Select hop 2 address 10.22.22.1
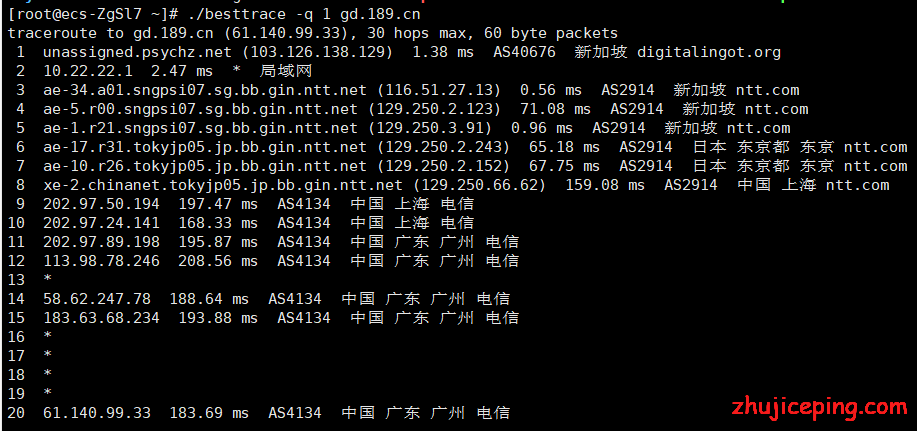917x431 pixels. [x=88, y=71]
